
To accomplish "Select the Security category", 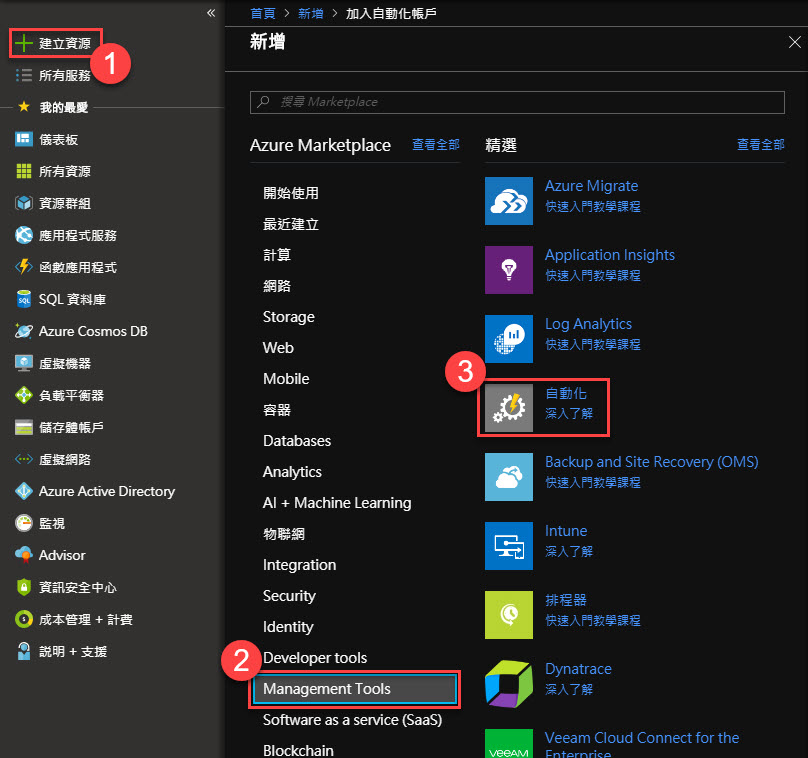I will coord(289,596).
